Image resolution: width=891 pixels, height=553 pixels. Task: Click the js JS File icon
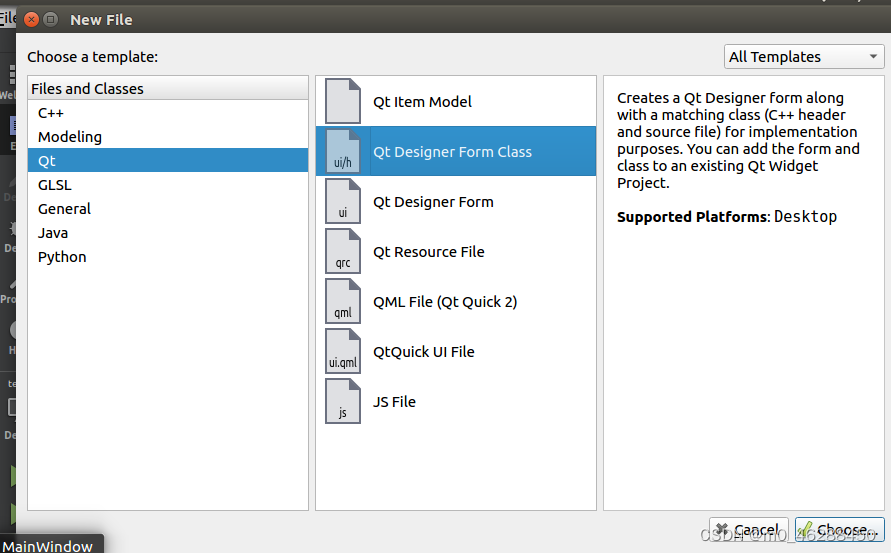point(343,401)
